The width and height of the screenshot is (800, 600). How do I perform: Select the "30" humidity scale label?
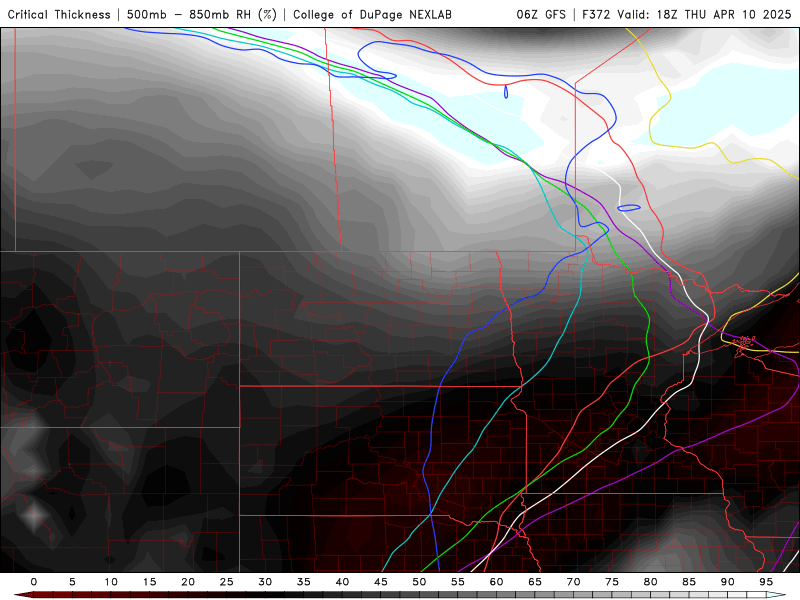pos(265,582)
